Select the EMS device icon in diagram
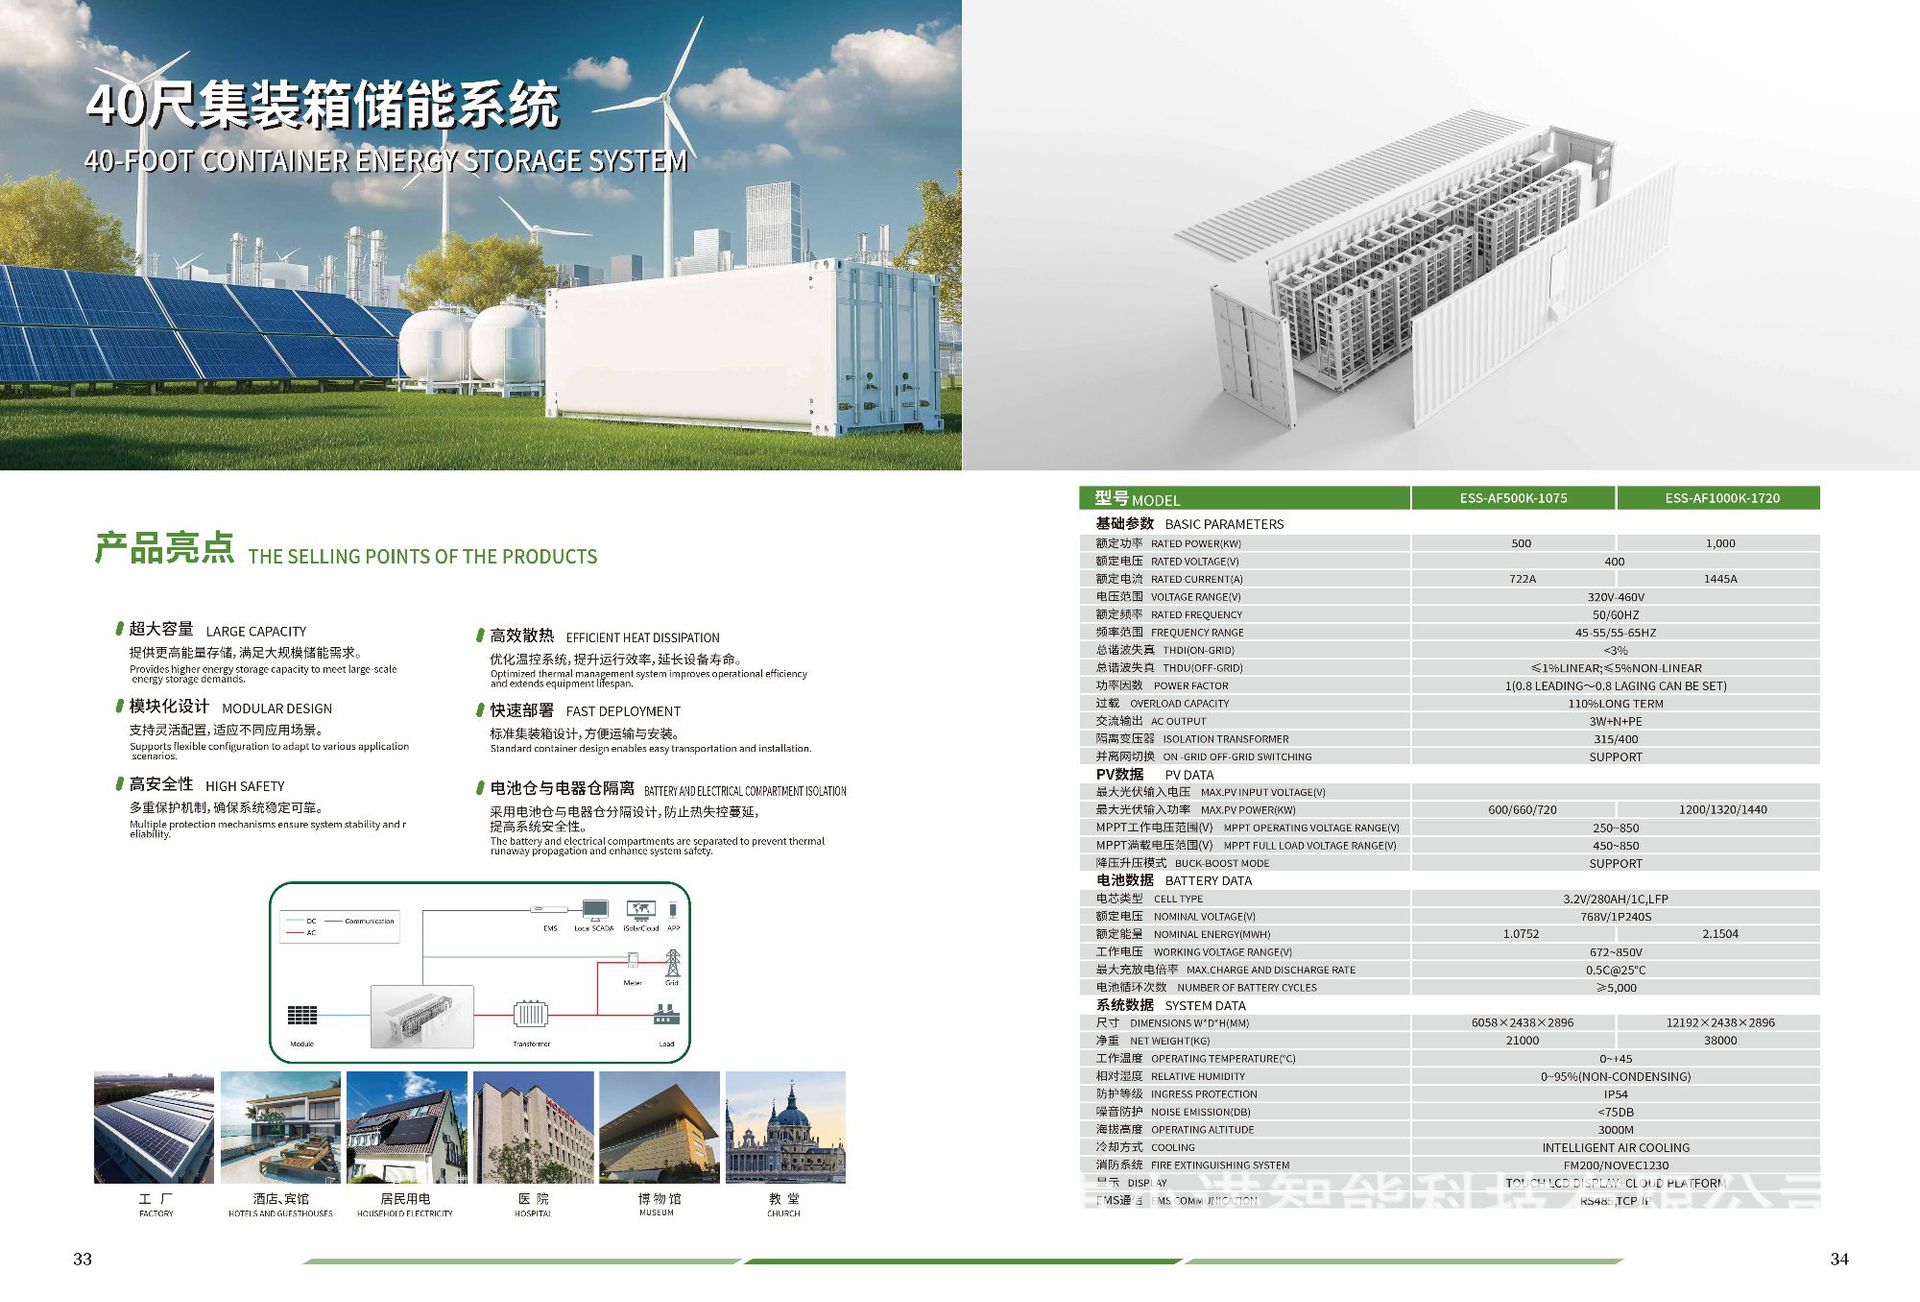The width and height of the screenshot is (1920, 1302). click(x=550, y=908)
